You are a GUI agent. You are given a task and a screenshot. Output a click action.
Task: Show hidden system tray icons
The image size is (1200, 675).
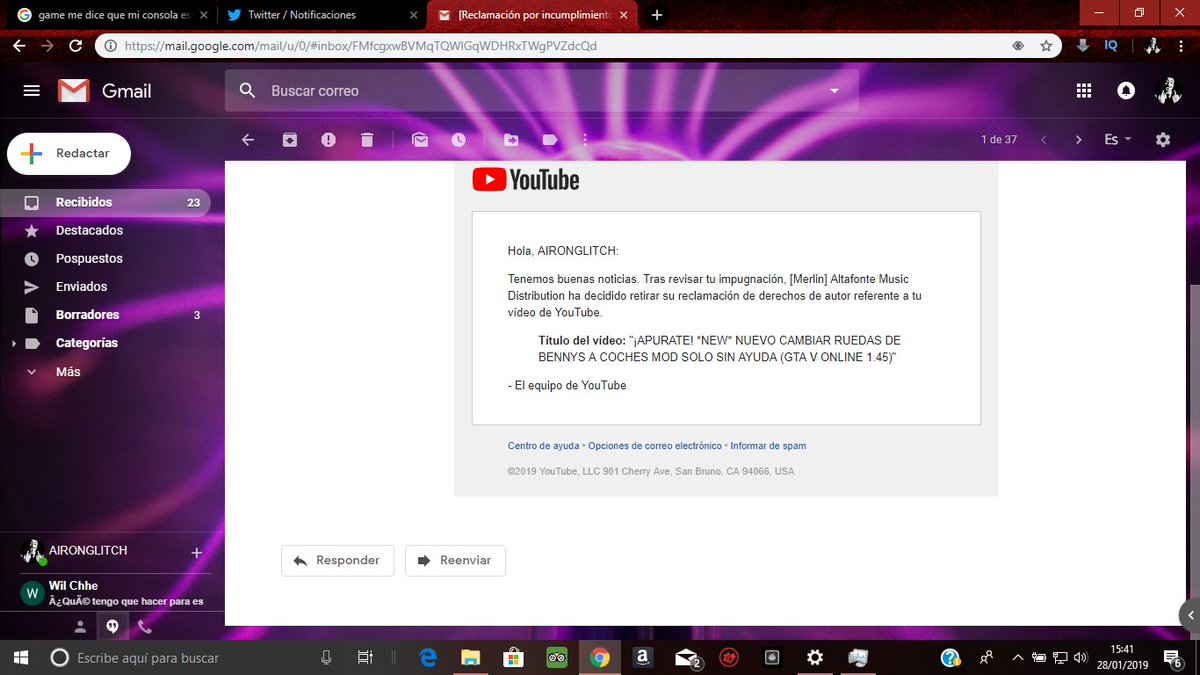[1018, 658]
